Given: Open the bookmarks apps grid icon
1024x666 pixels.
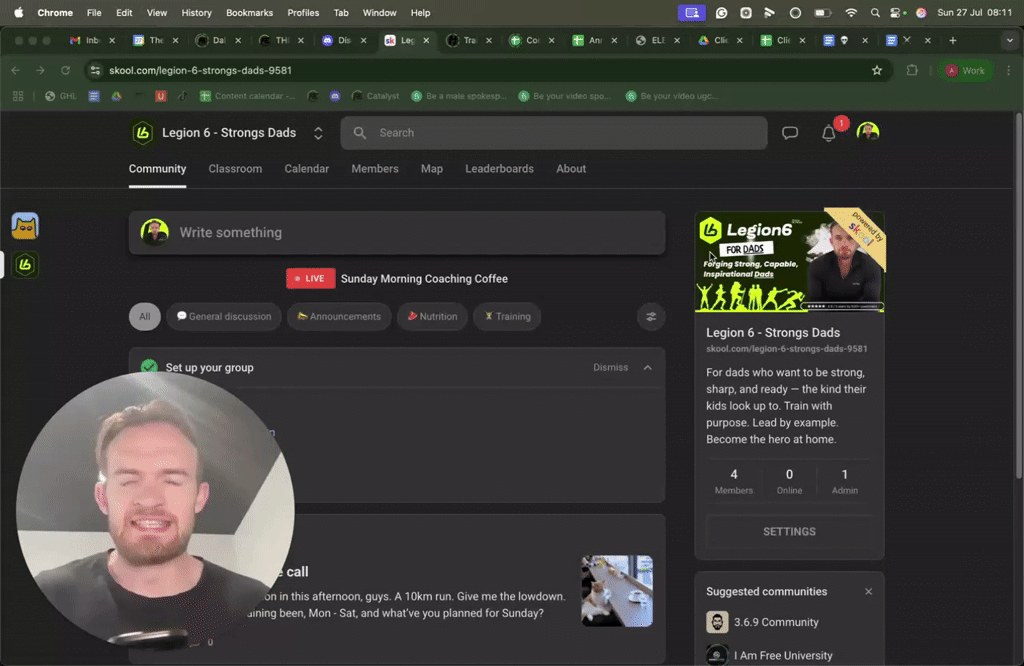Looking at the screenshot, I should [x=18, y=96].
